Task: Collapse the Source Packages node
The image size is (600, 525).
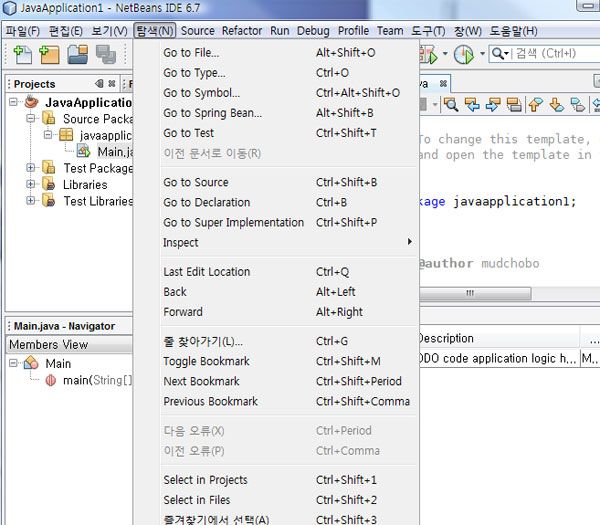Action: coord(31,119)
